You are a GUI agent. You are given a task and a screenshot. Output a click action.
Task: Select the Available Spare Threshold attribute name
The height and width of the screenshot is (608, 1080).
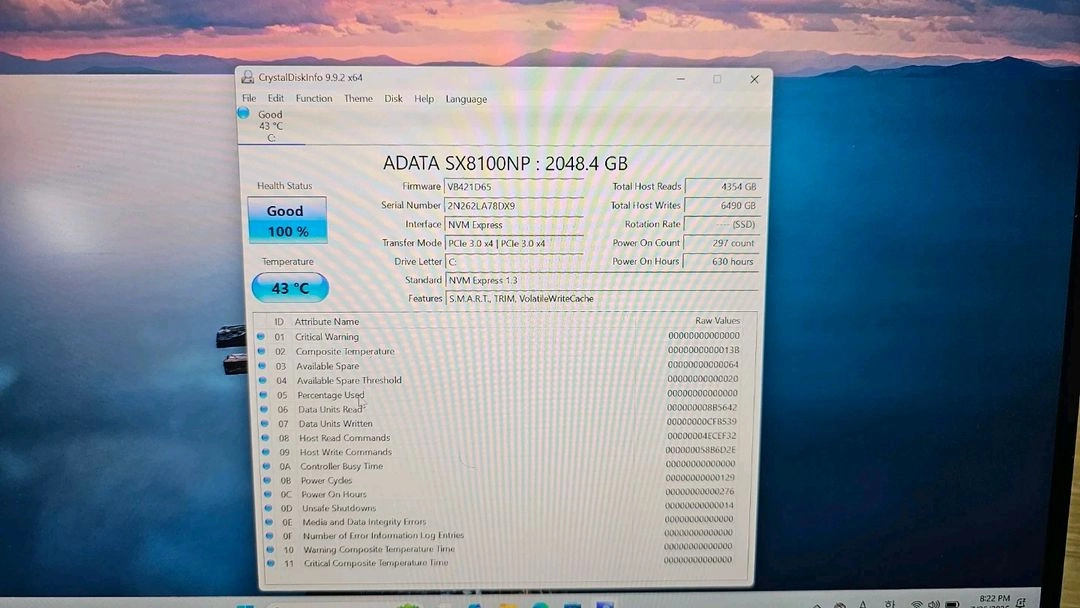point(349,380)
